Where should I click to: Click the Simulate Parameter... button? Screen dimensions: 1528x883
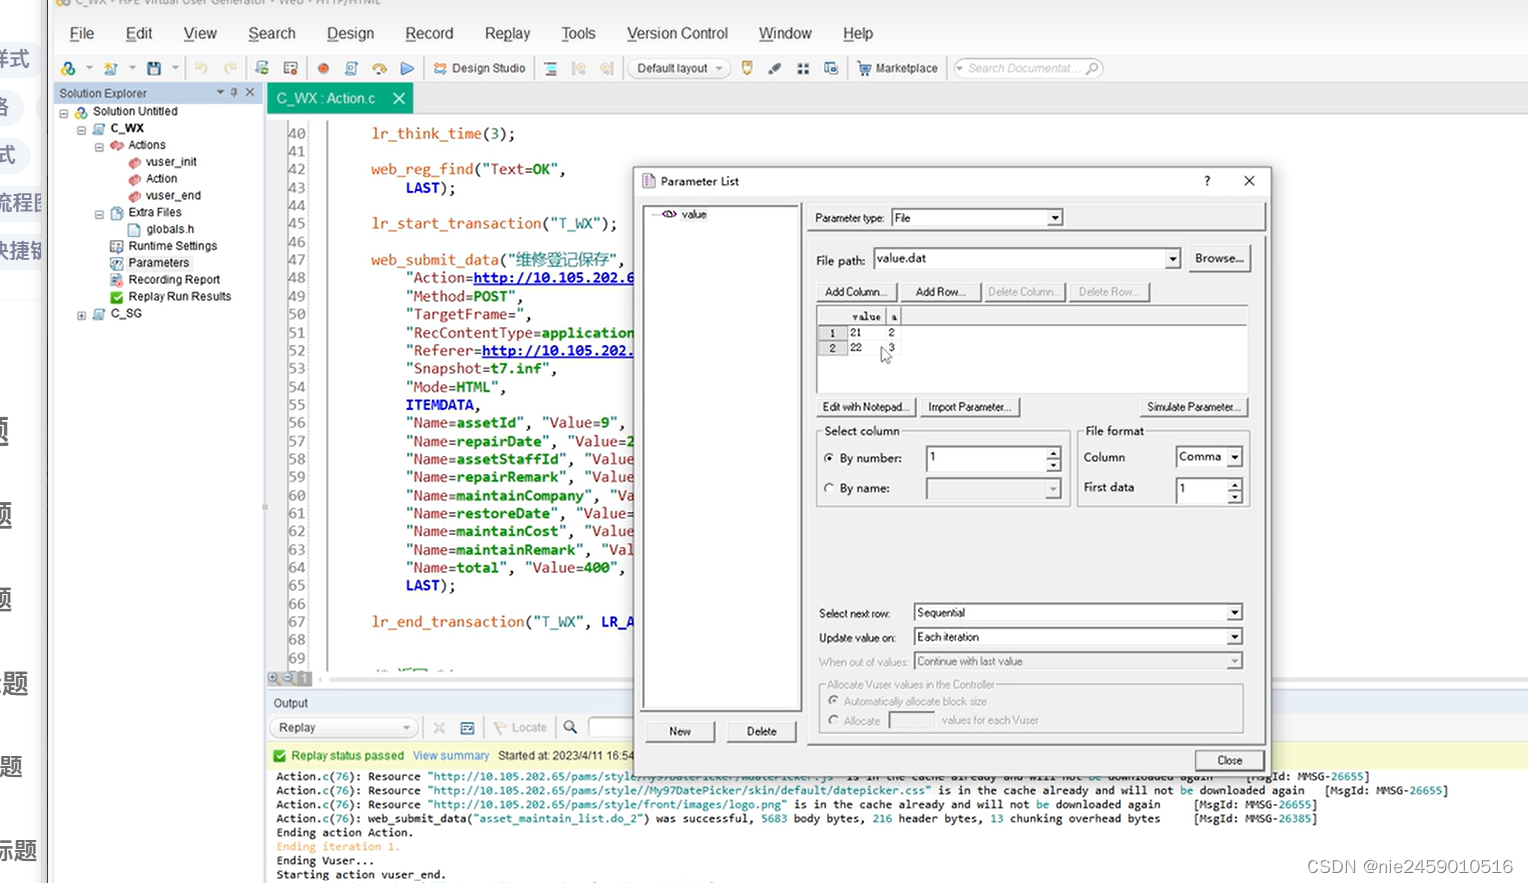[1194, 407]
